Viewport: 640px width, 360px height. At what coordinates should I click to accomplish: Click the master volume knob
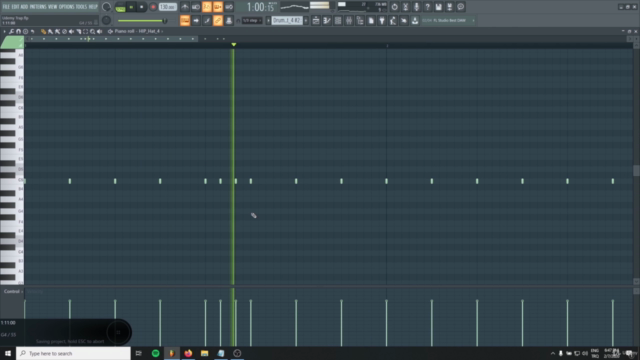[106, 7]
